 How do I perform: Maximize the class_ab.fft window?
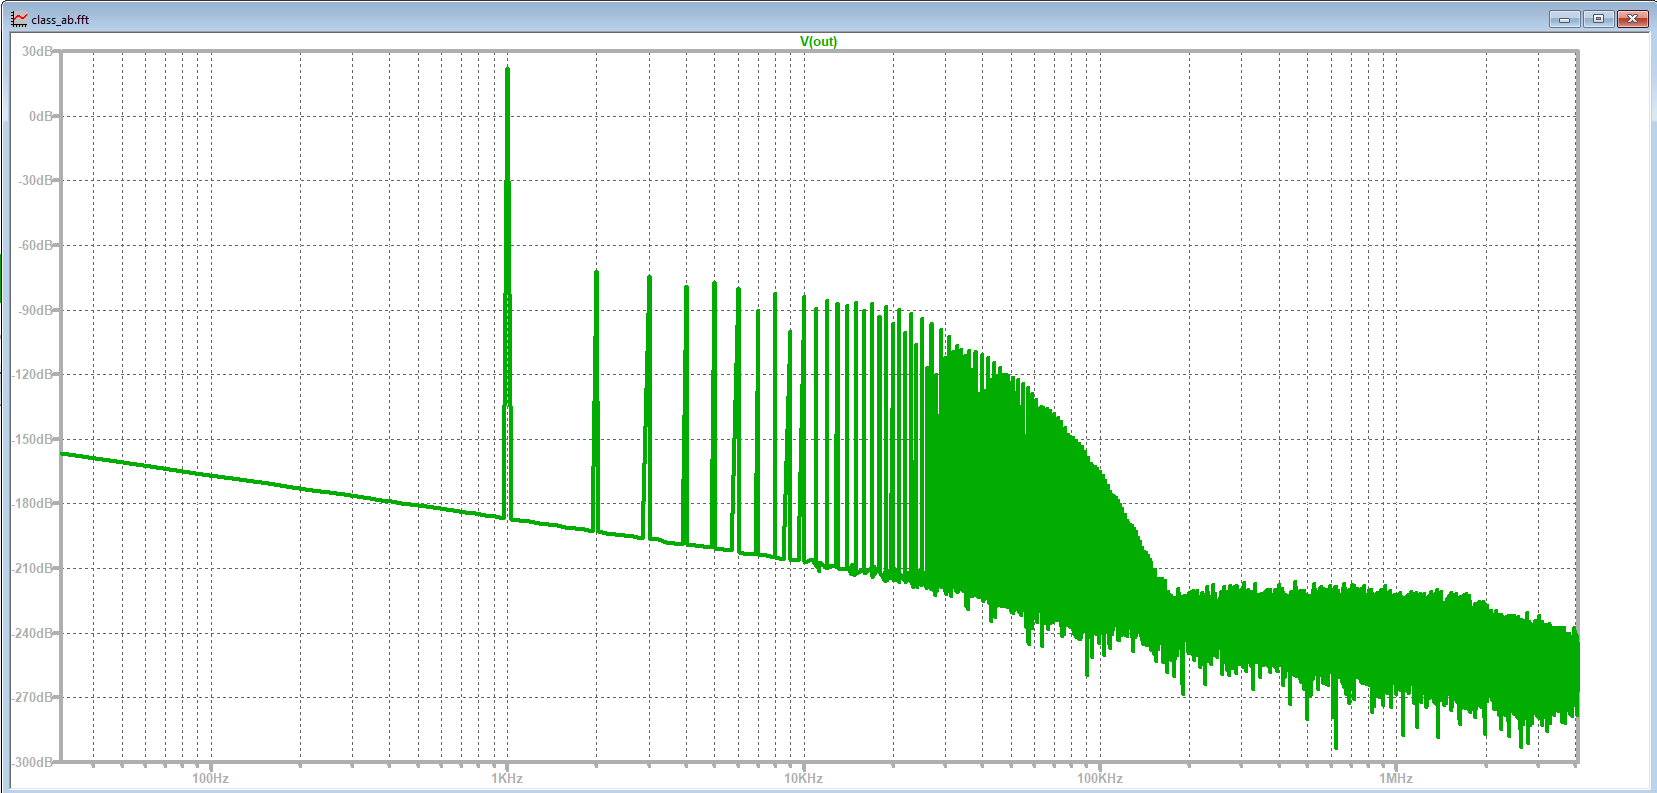tap(1598, 19)
